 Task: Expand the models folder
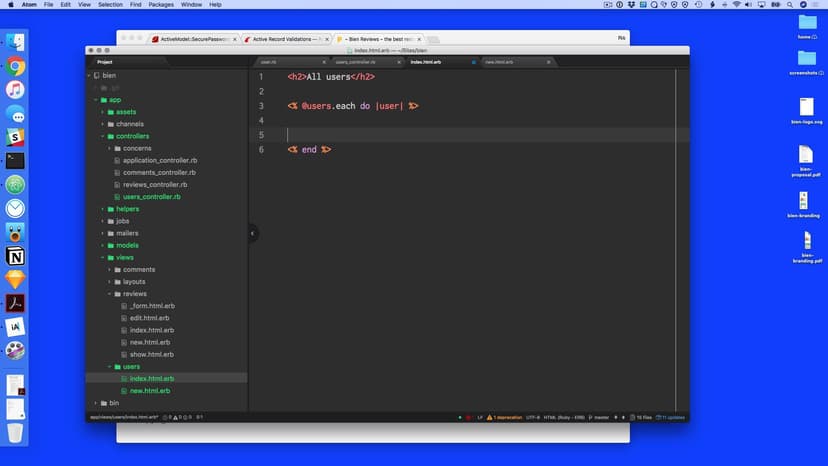[127, 245]
